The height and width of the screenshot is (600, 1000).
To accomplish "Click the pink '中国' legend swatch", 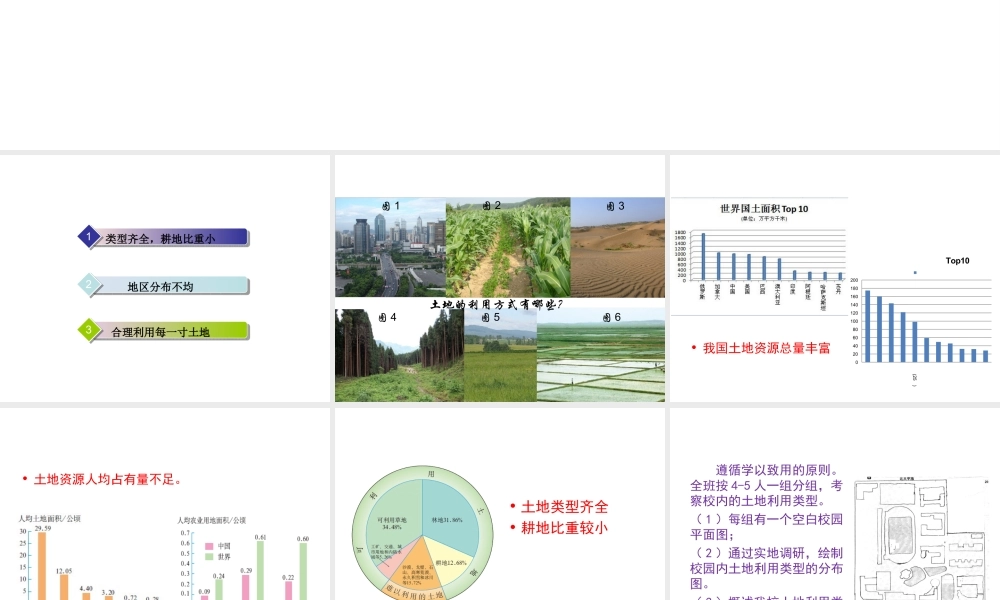I will point(209,546).
